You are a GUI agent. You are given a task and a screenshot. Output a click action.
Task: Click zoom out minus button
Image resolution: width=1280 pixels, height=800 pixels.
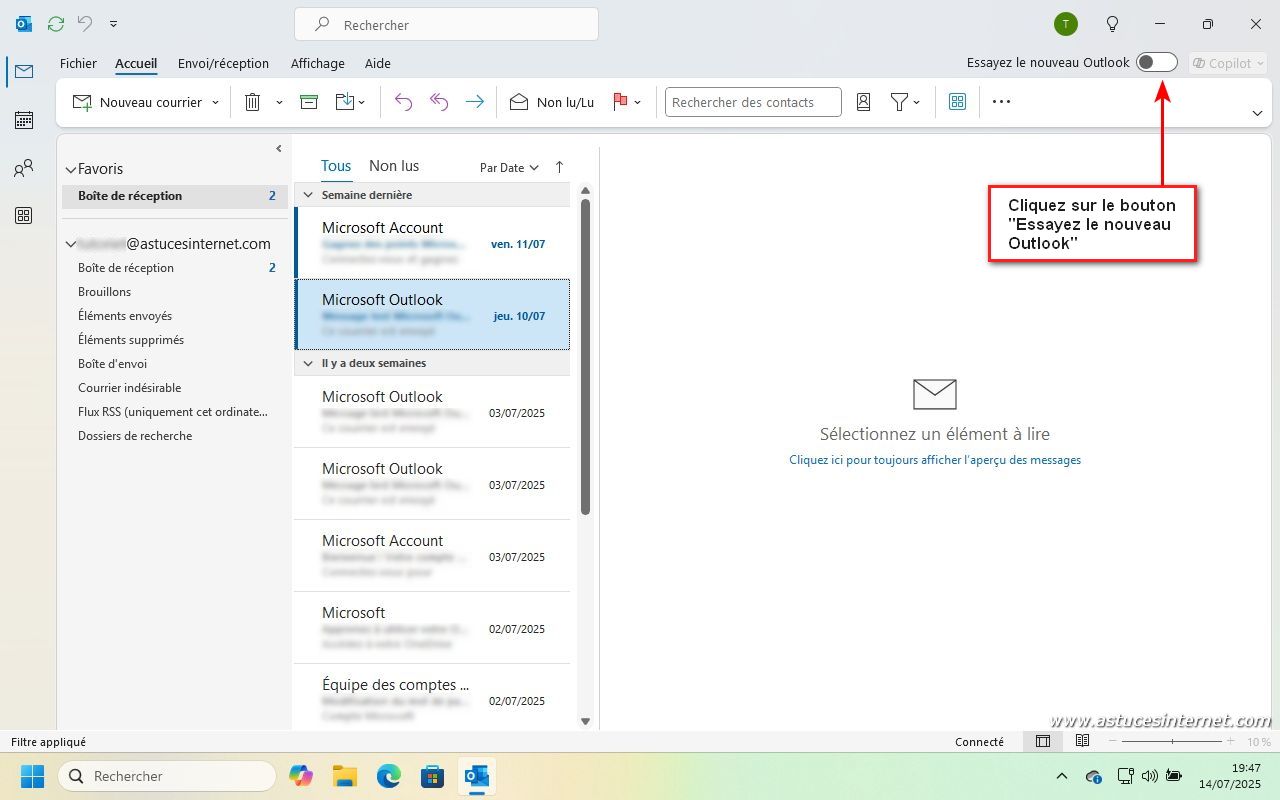tap(1113, 741)
